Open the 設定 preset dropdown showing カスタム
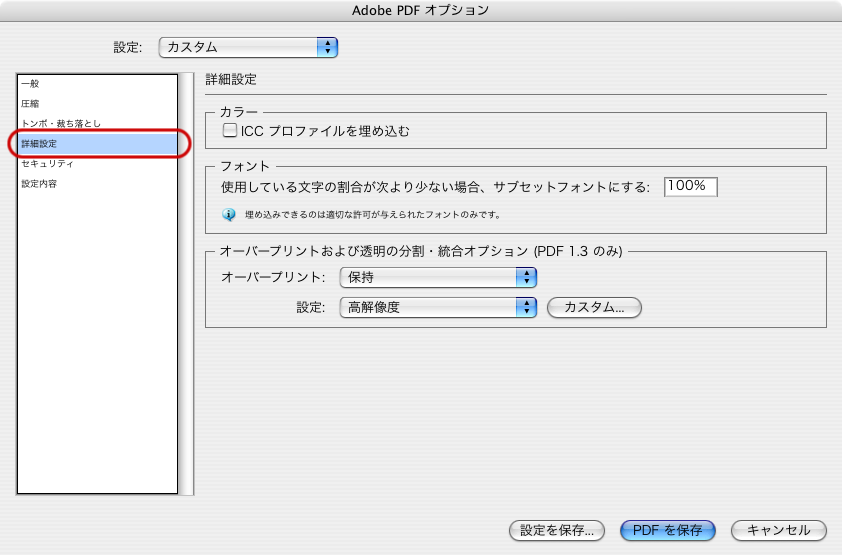This screenshot has width=842, height=555. (x=248, y=47)
